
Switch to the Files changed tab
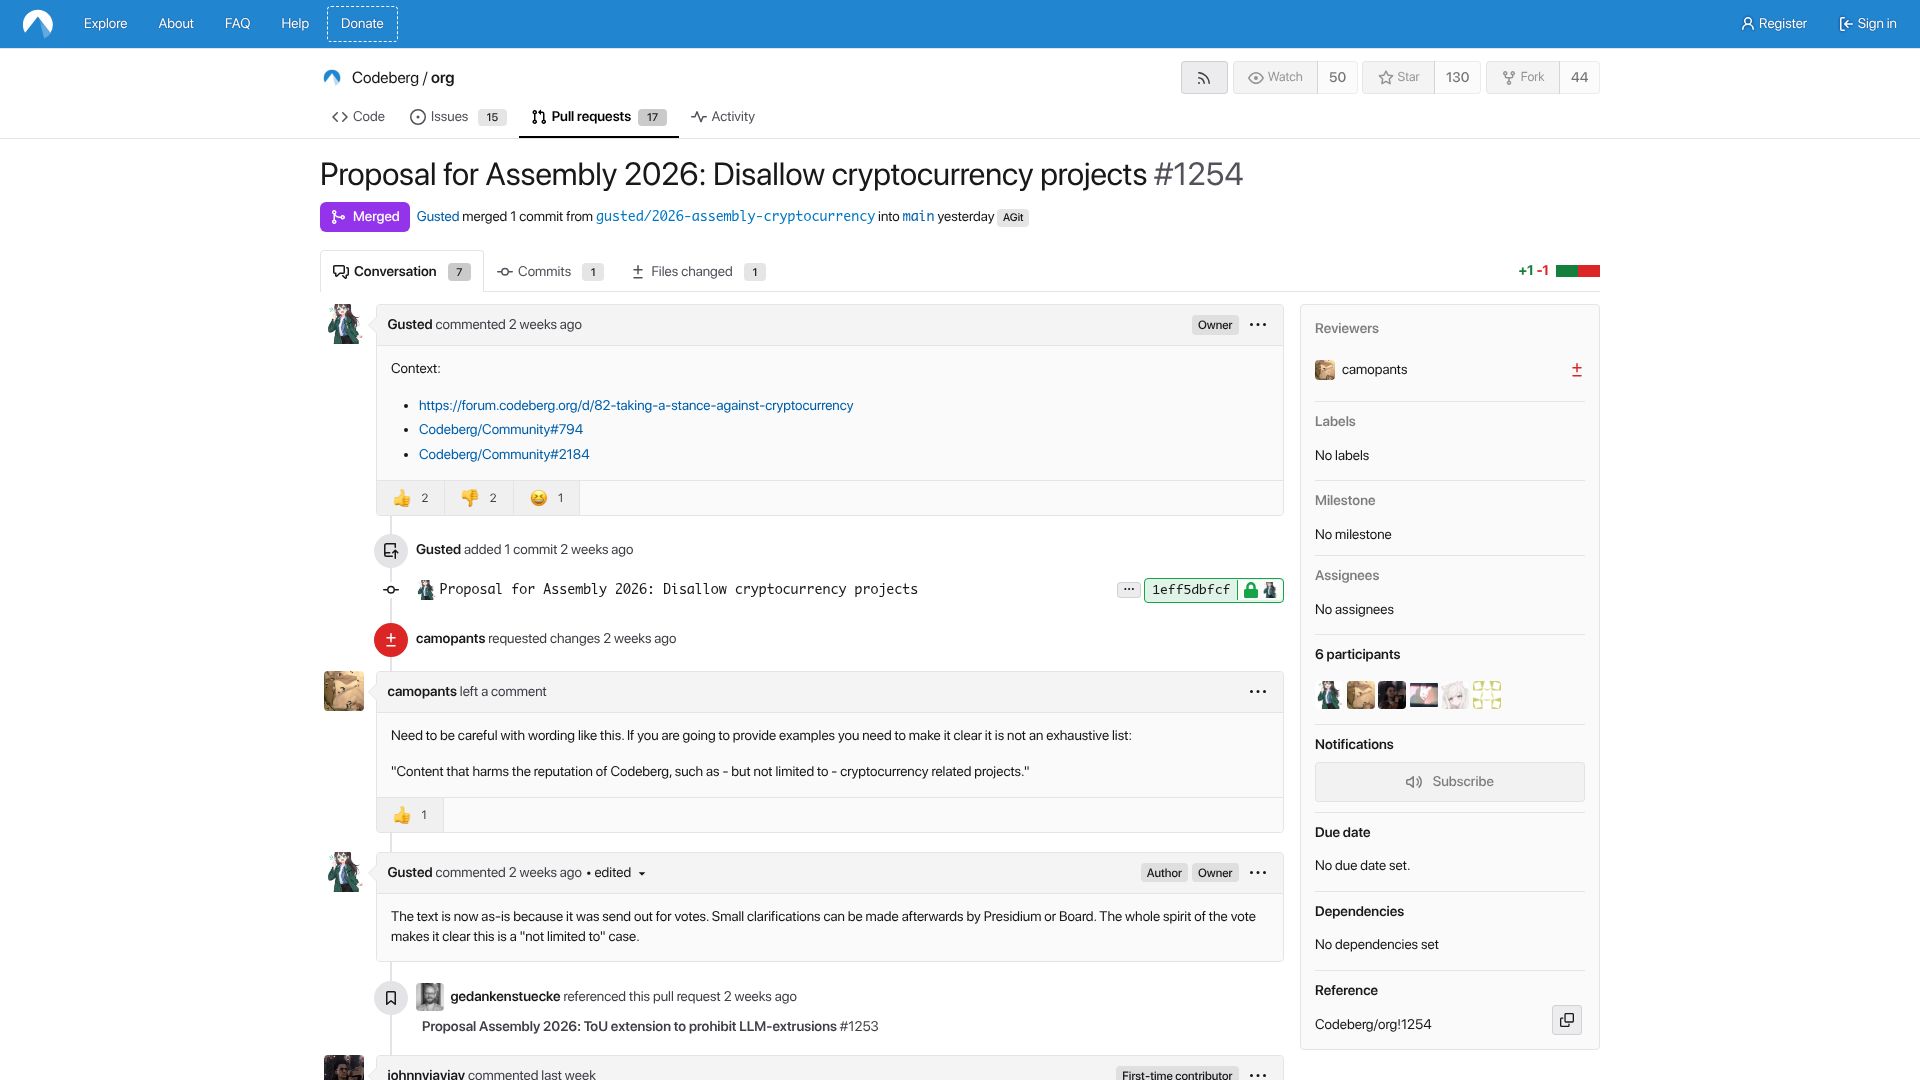pyautogui.click(x=699, y=272)
